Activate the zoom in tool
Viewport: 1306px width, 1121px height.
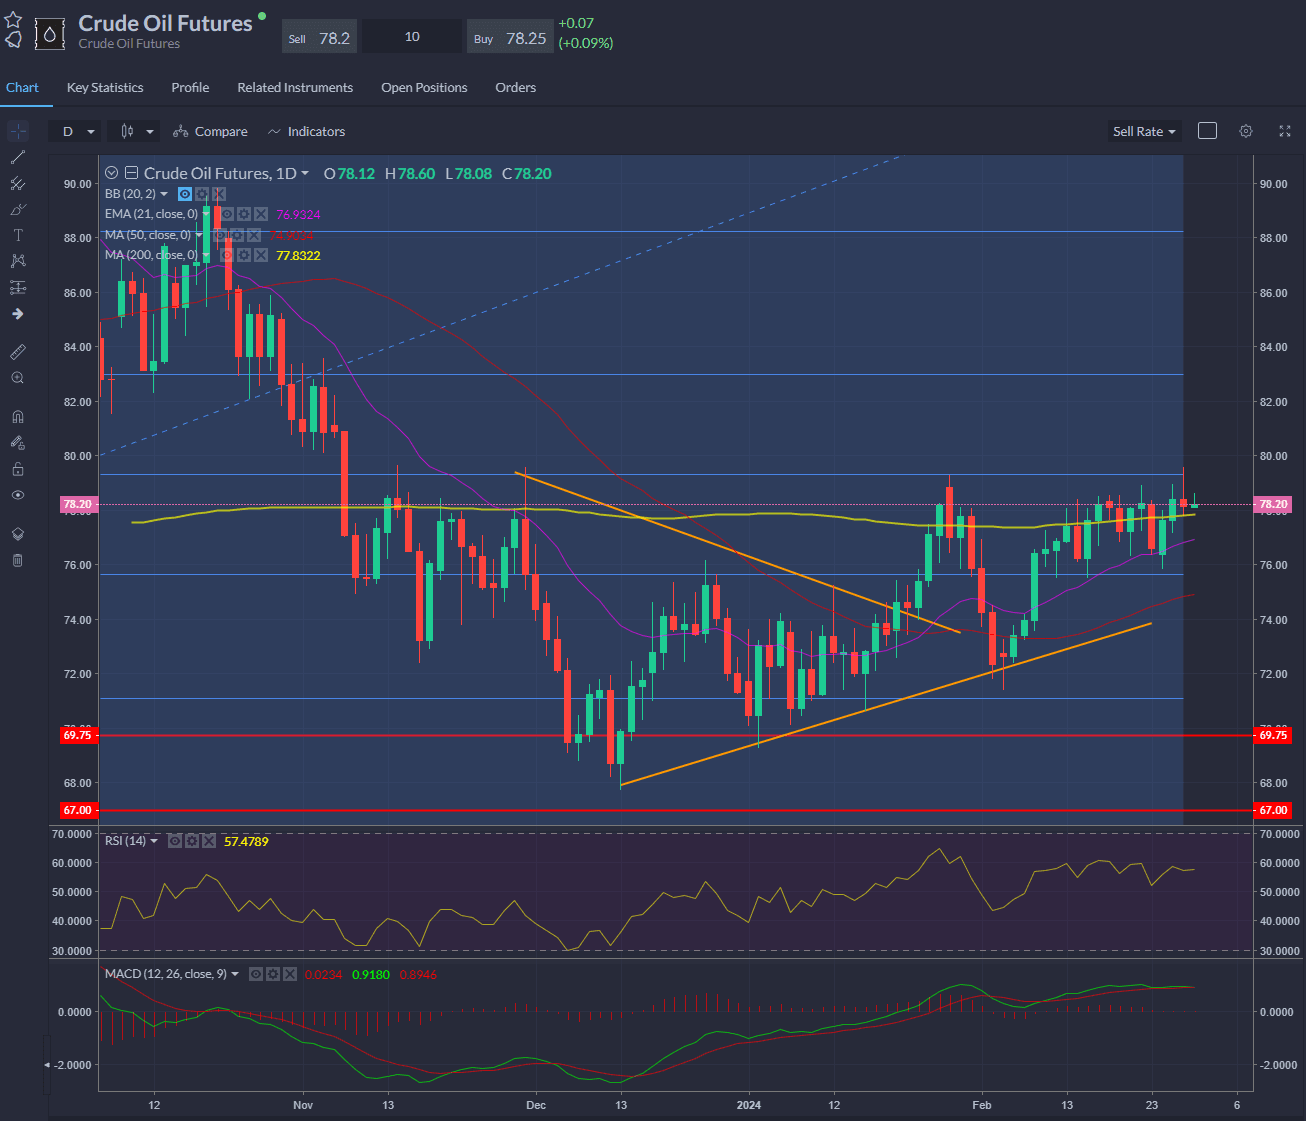tap(18, 378)
